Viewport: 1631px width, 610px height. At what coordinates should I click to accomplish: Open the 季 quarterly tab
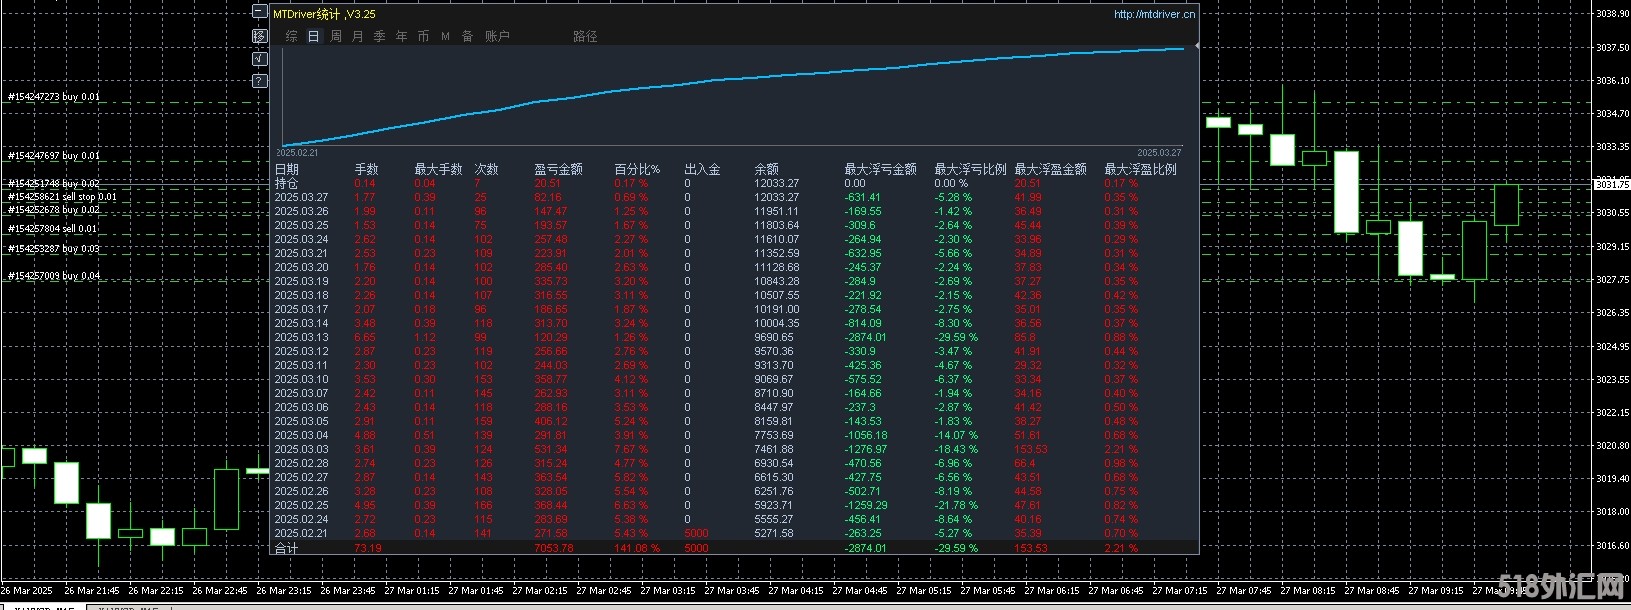(380, 36)
